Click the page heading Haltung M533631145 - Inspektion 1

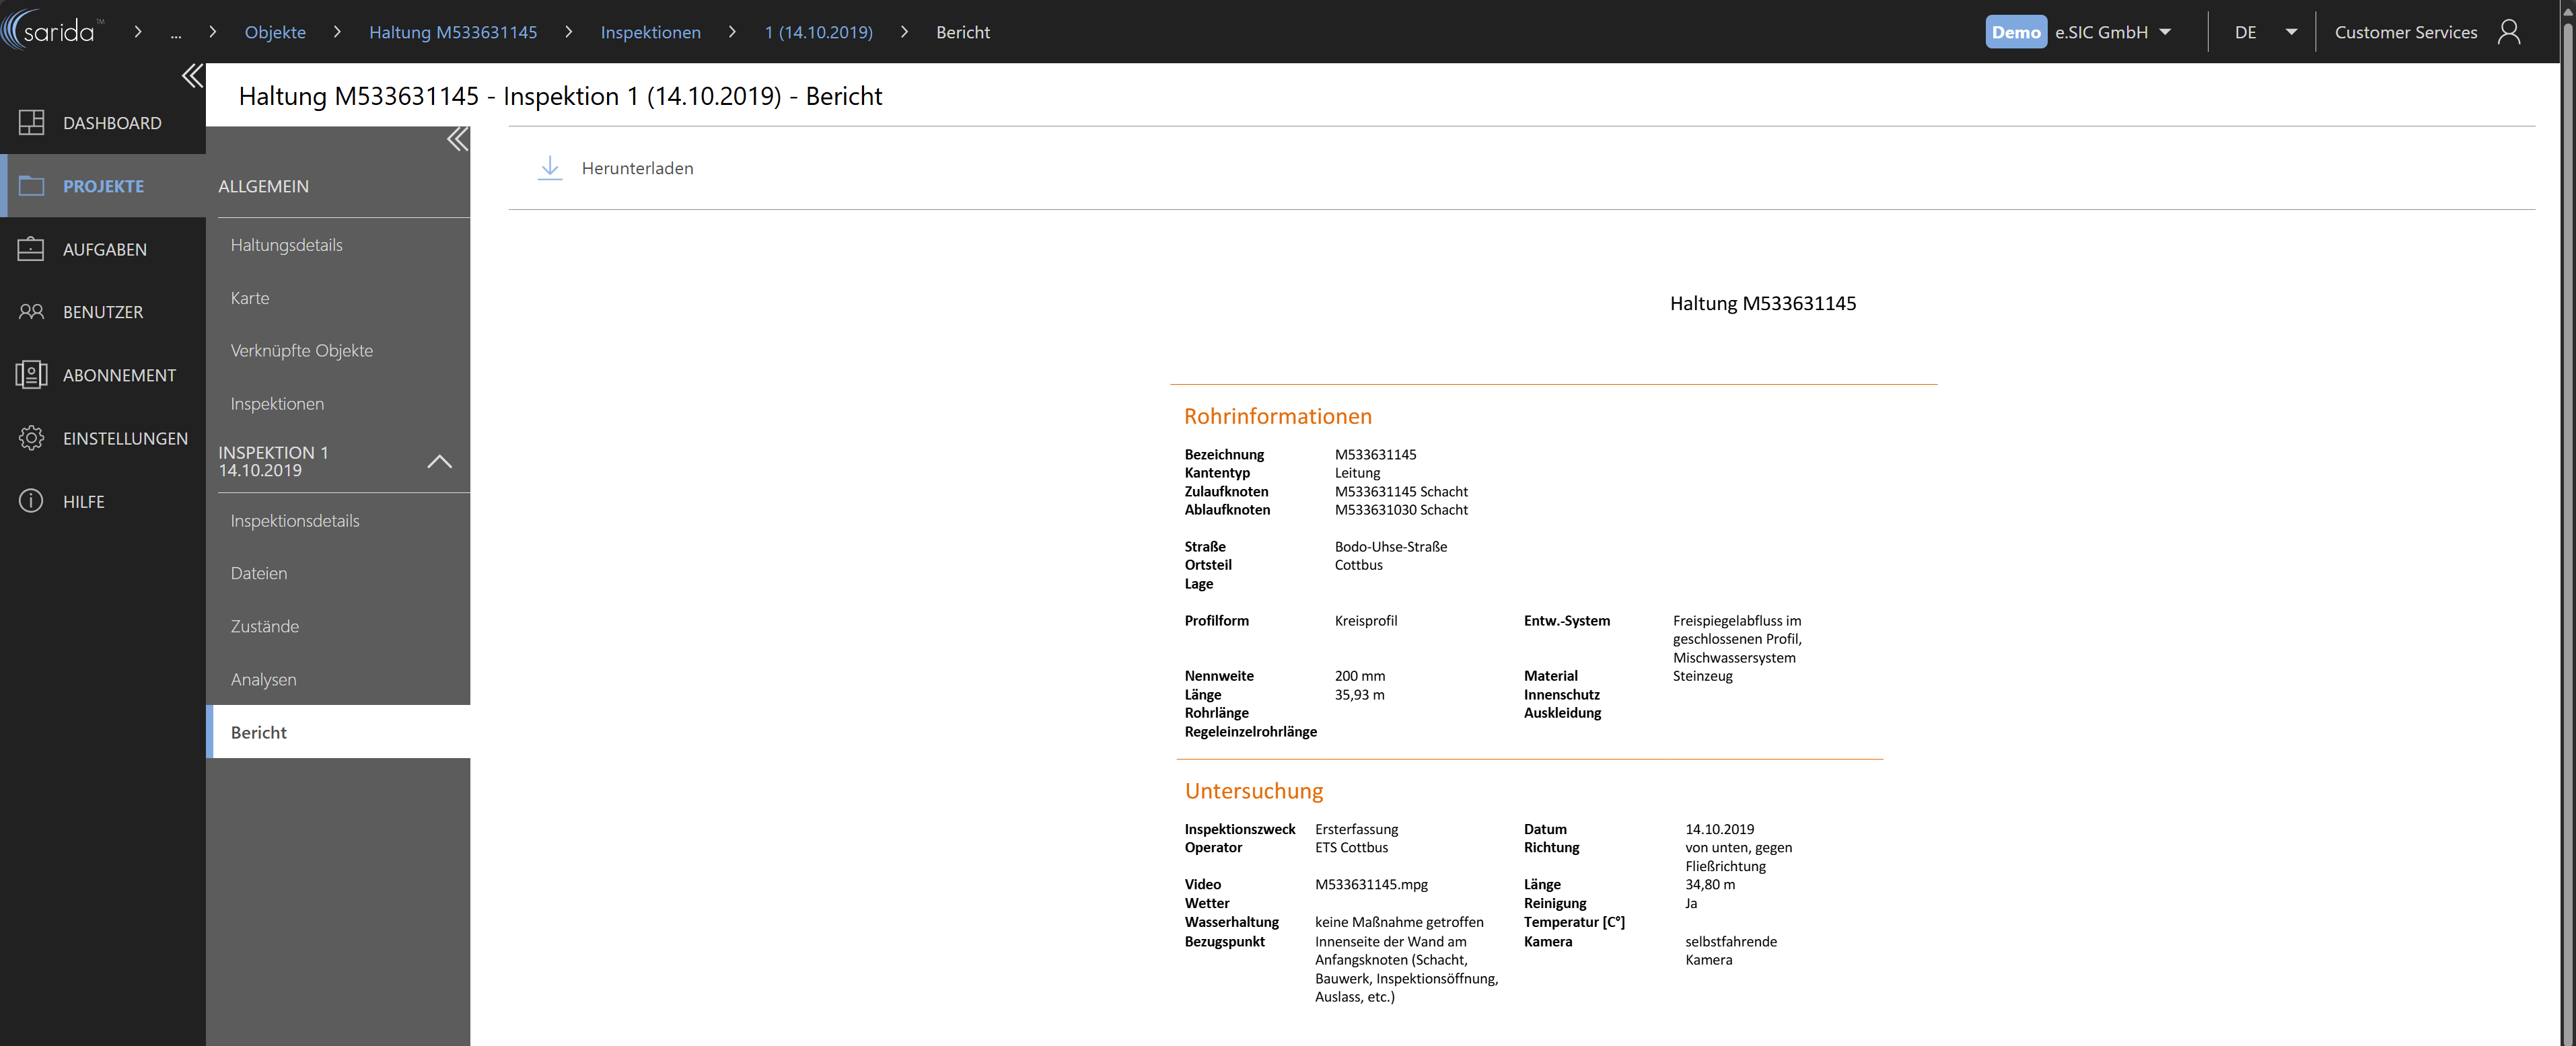click(x=560, y=96)
